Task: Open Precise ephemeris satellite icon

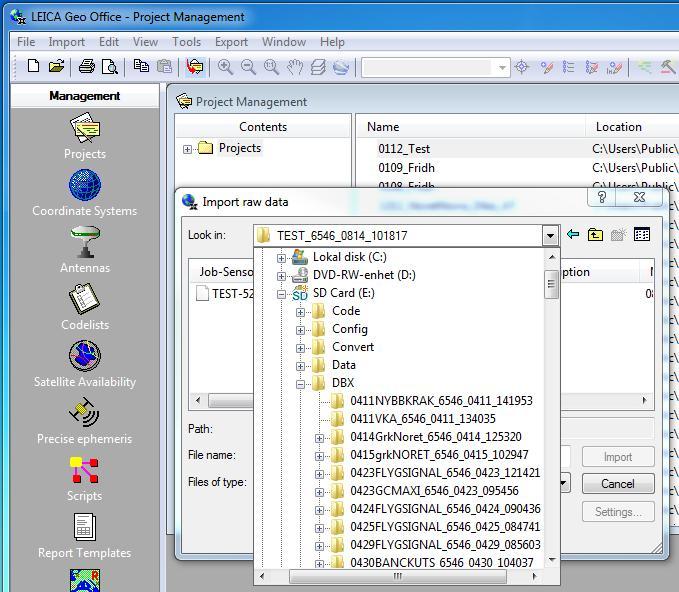Action: tap(85, 413)
